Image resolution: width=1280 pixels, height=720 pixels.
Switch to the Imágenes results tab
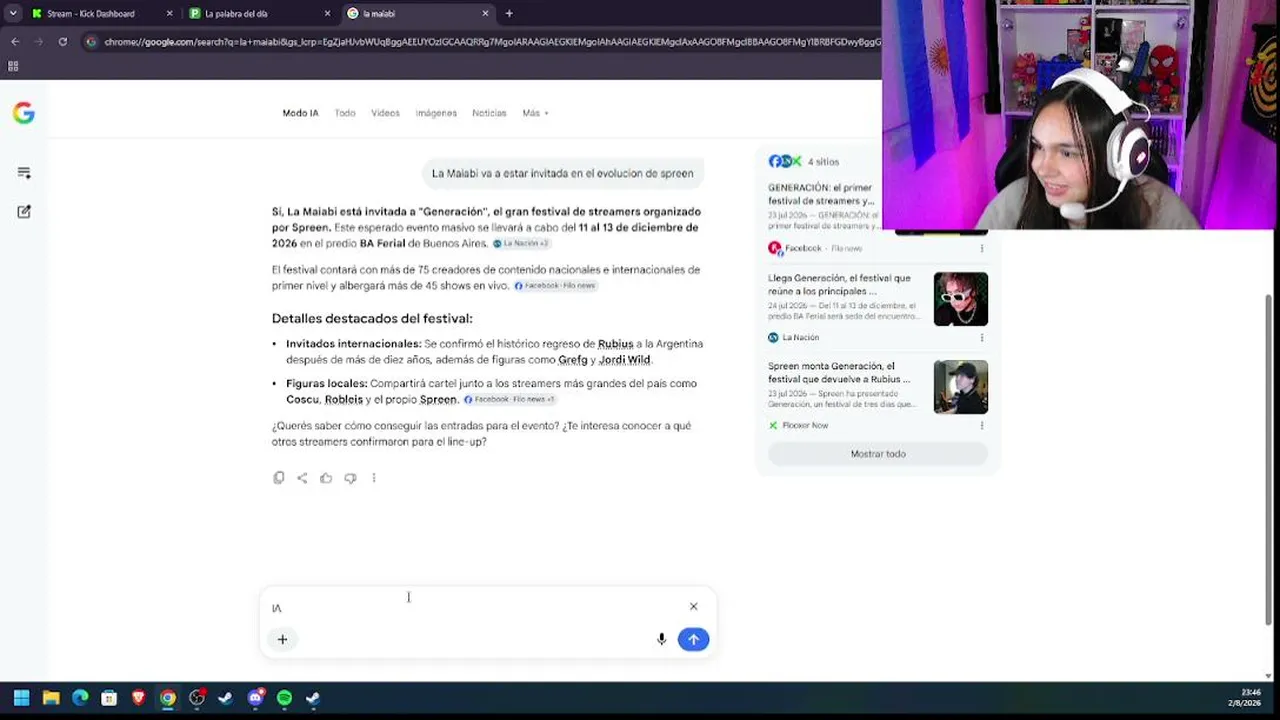(436, 113)
